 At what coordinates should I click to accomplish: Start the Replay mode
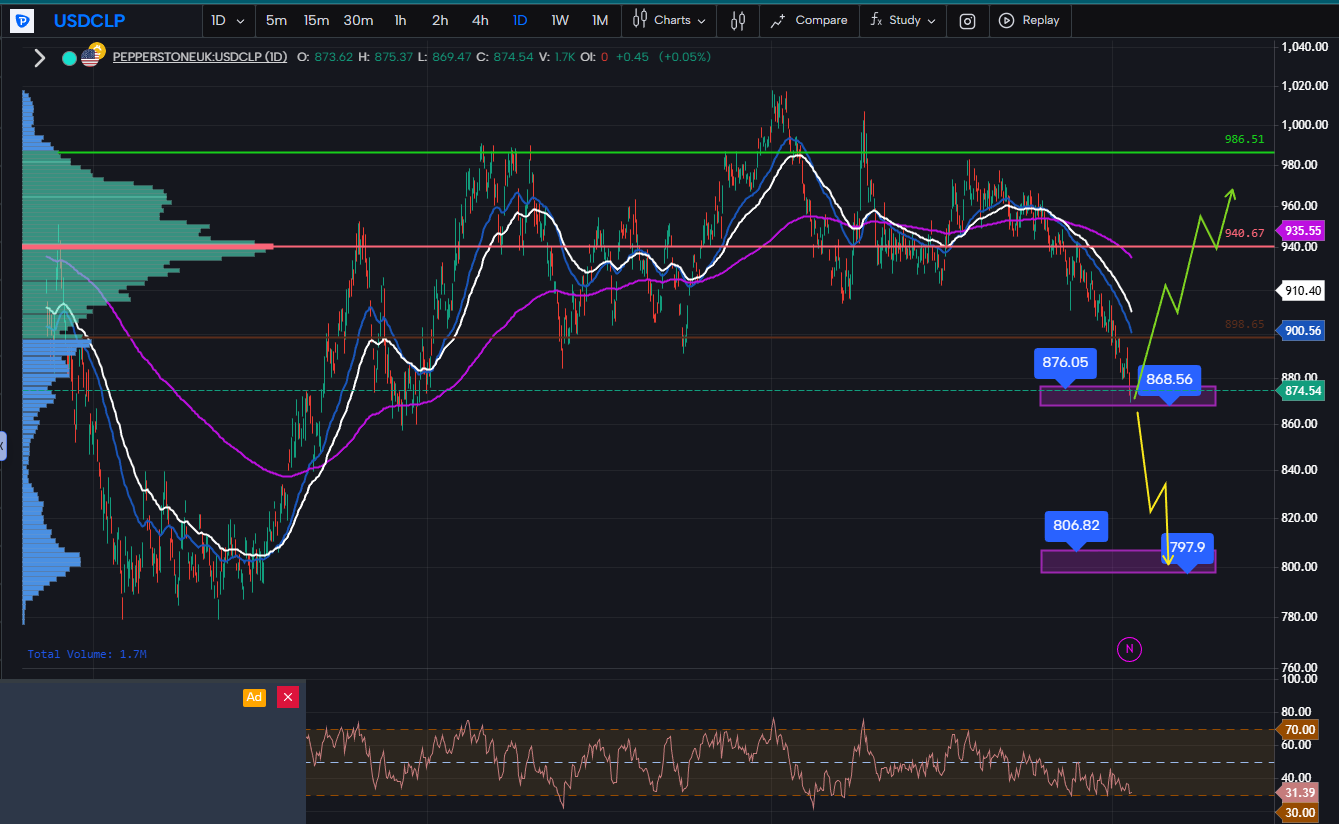coord(1029,20)
